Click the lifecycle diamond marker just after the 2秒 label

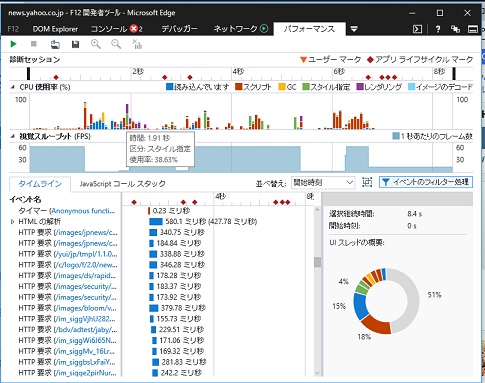(164, 77)
